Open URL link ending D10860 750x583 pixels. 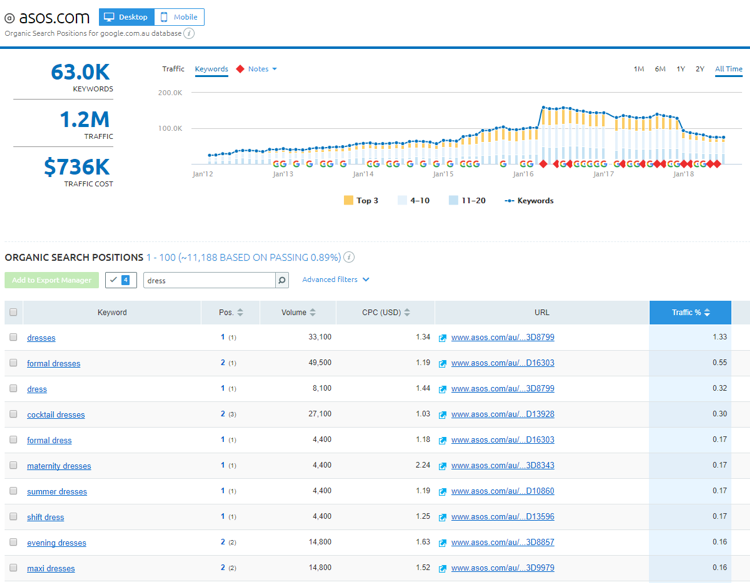click(503, 491)
